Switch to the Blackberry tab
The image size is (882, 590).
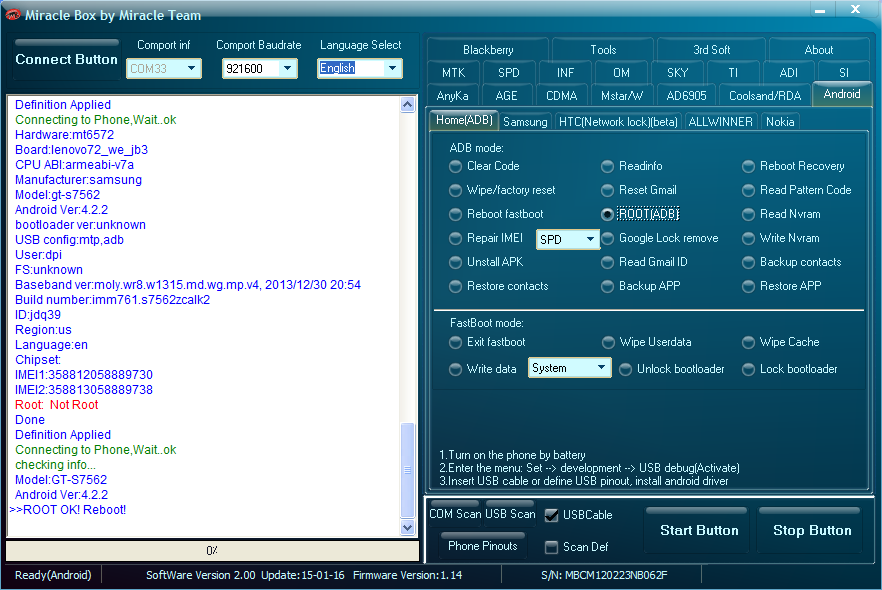click(488, 49)
